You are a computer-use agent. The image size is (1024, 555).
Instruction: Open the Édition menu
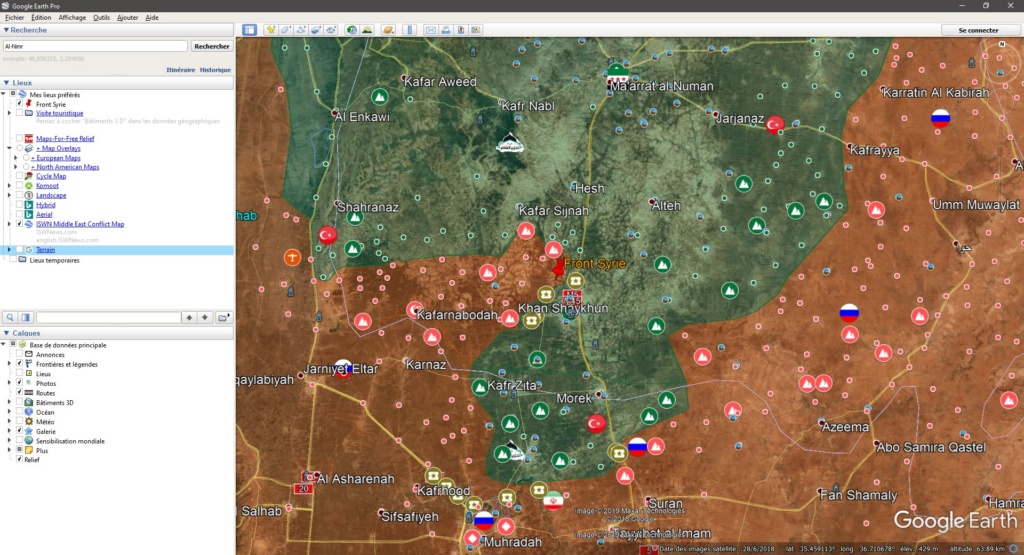click(x=41, y=18)
